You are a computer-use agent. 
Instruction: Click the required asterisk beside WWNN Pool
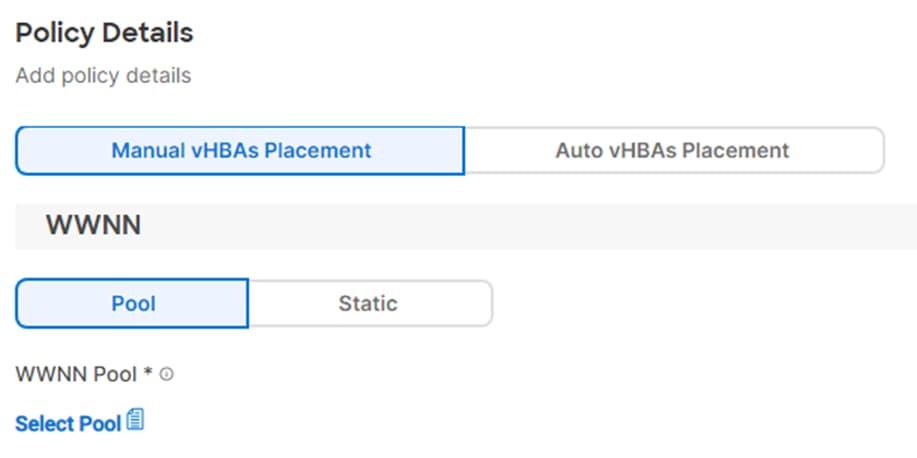pos(147,372)
